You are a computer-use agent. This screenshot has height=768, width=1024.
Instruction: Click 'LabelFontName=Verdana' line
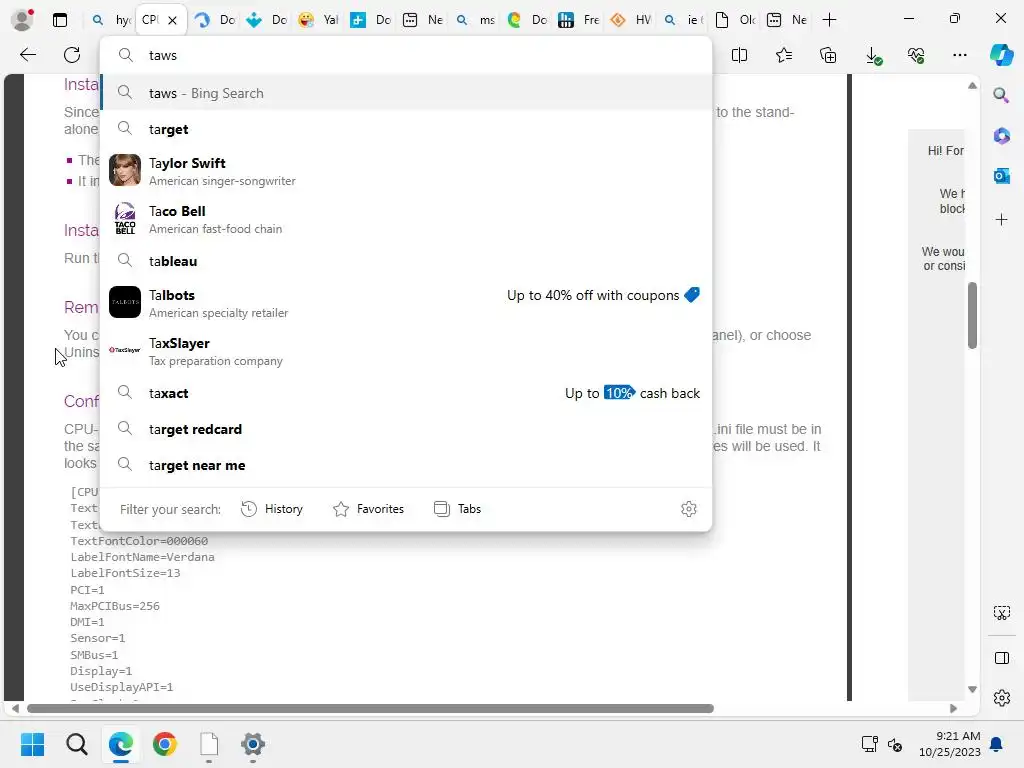point(142,557)
